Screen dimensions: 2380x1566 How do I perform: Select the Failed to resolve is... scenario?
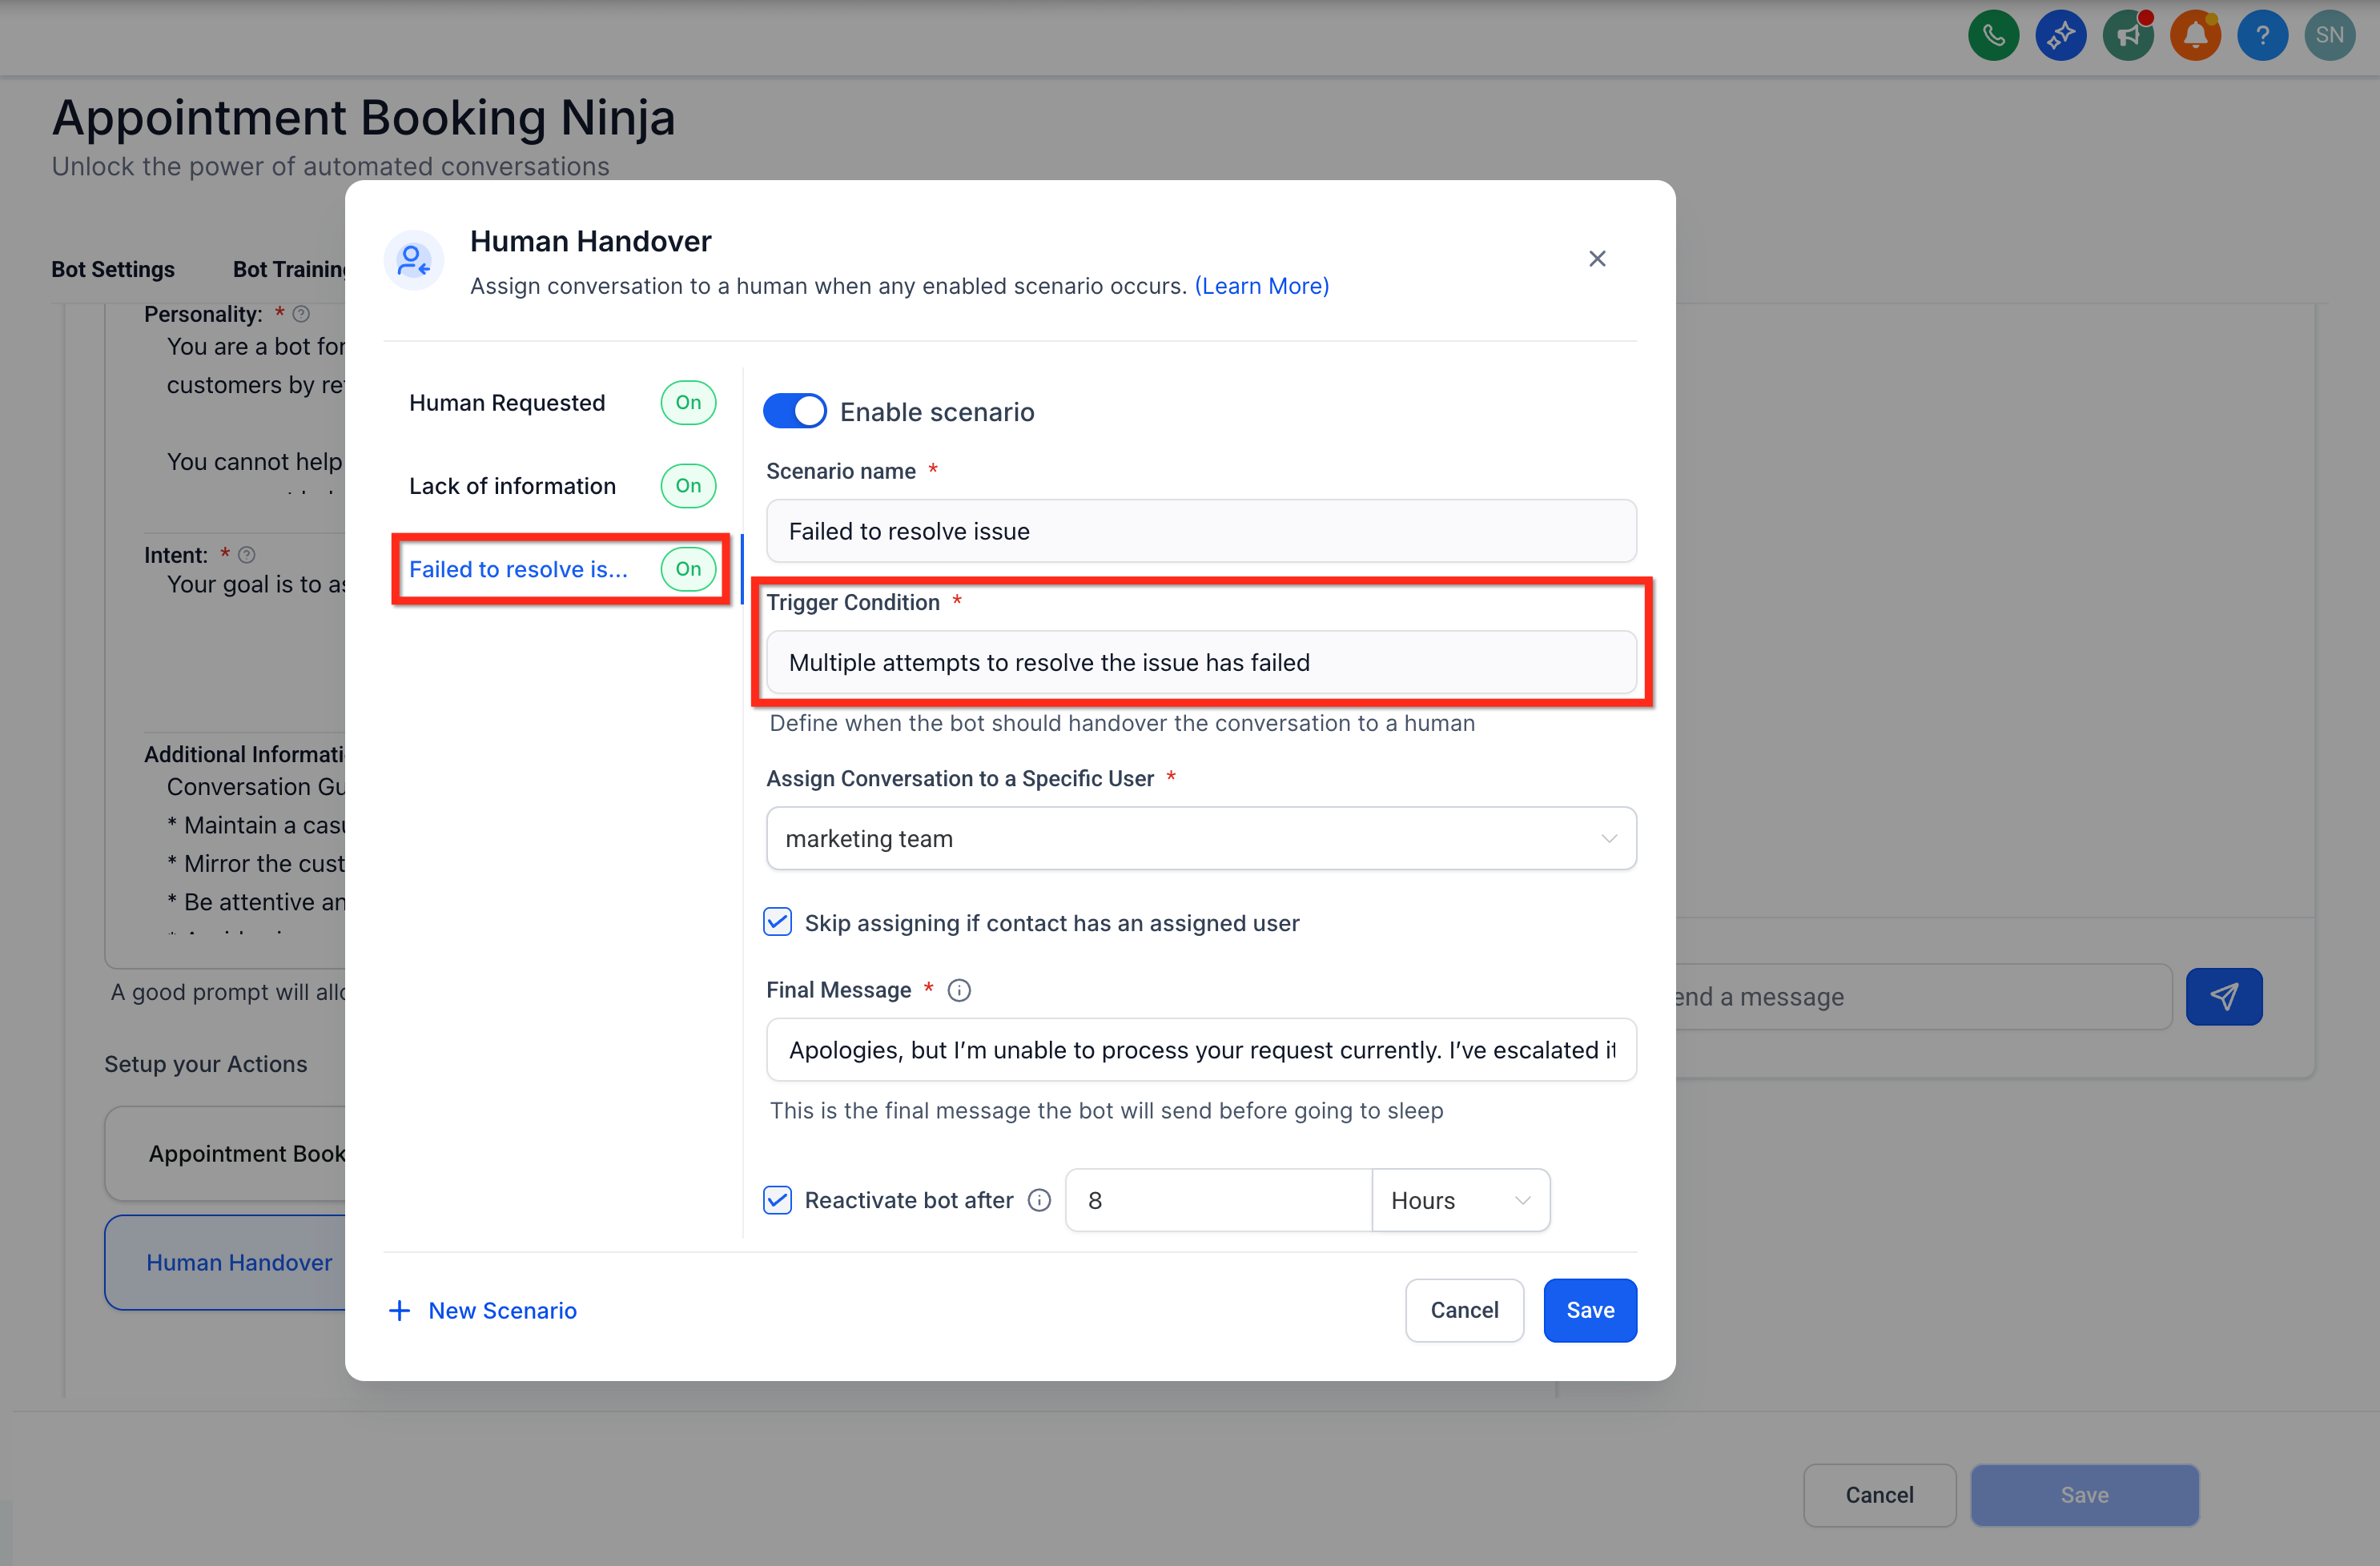[518, 569]
